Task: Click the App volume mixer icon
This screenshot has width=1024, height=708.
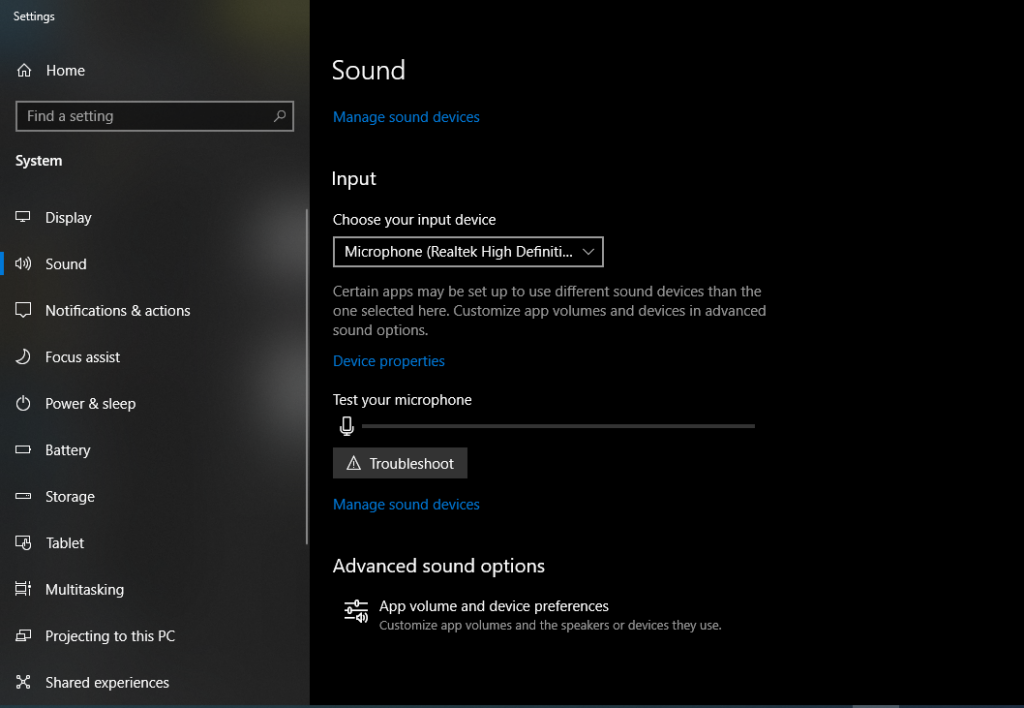Action: 356,612
